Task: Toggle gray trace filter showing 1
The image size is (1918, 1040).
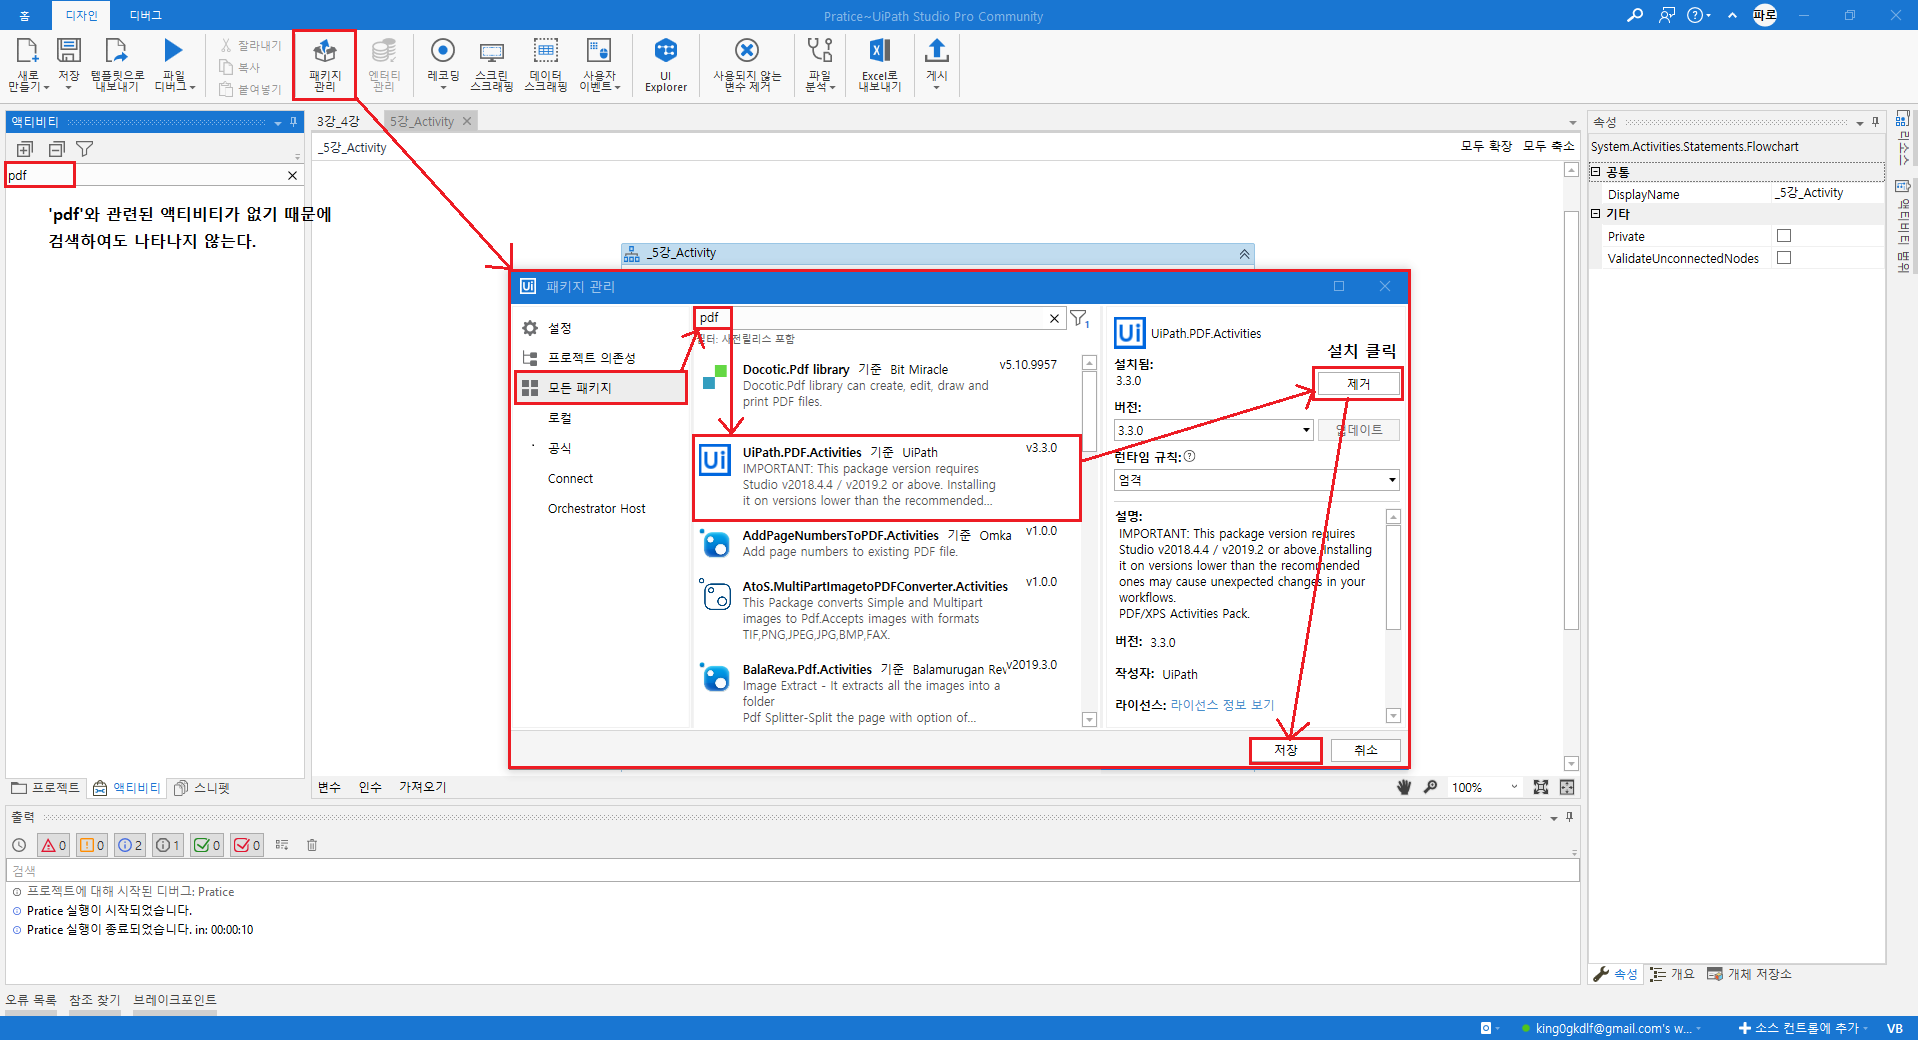Action: click(x=168, y=845)
